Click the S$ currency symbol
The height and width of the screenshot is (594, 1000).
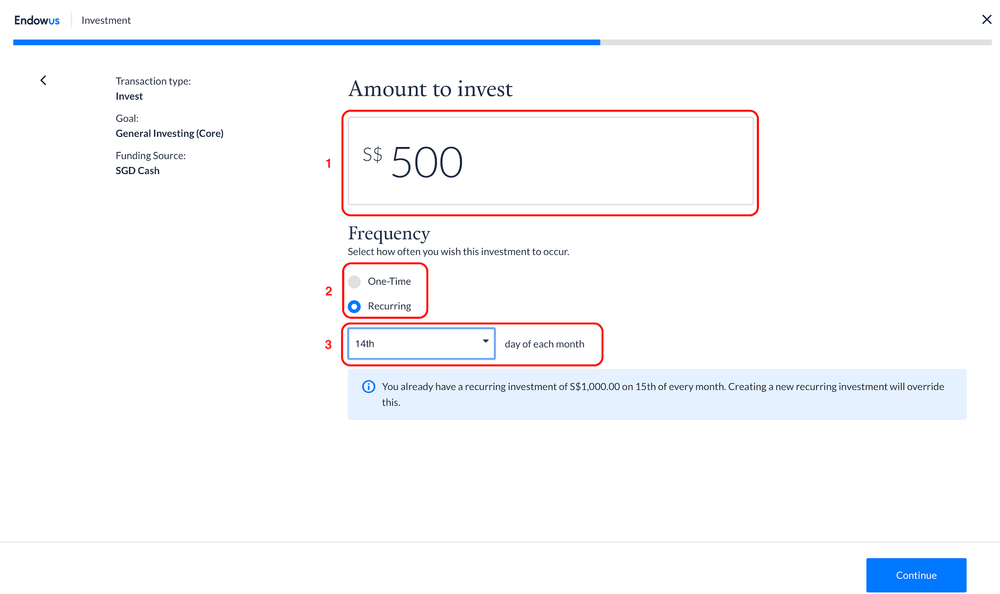coord(372,155)
